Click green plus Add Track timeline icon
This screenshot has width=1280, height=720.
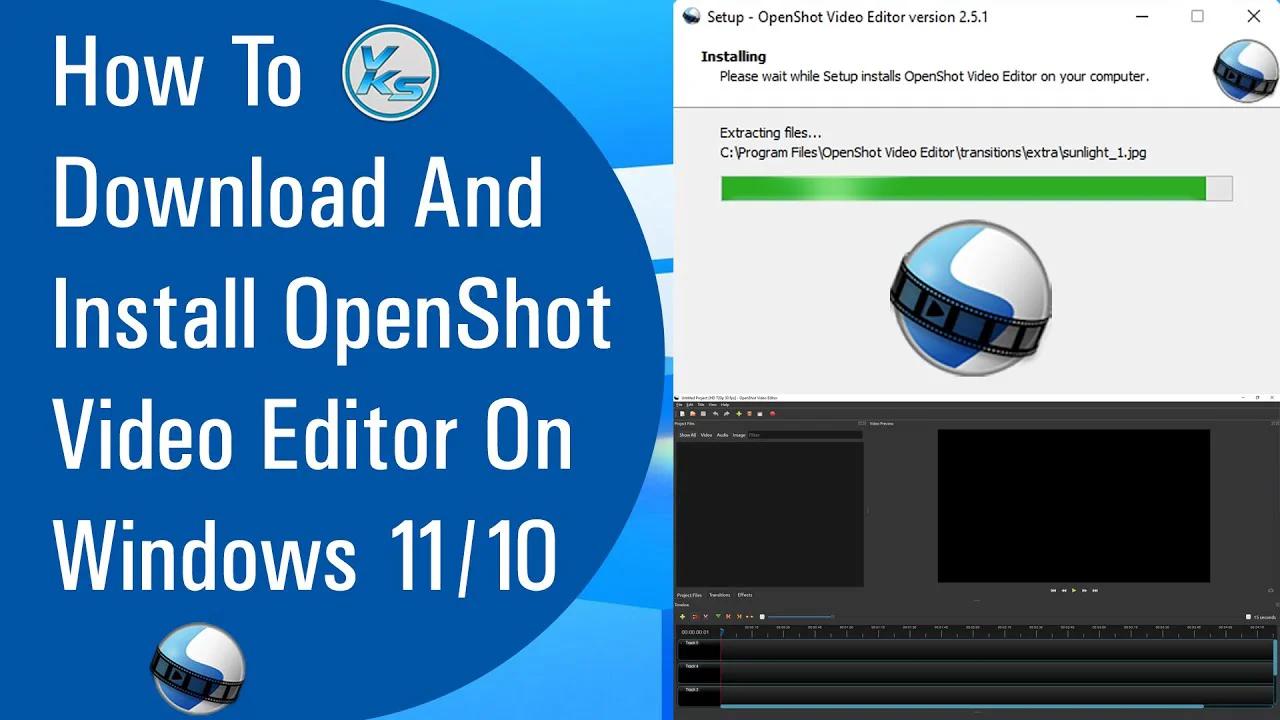click(x=682, y=617)
